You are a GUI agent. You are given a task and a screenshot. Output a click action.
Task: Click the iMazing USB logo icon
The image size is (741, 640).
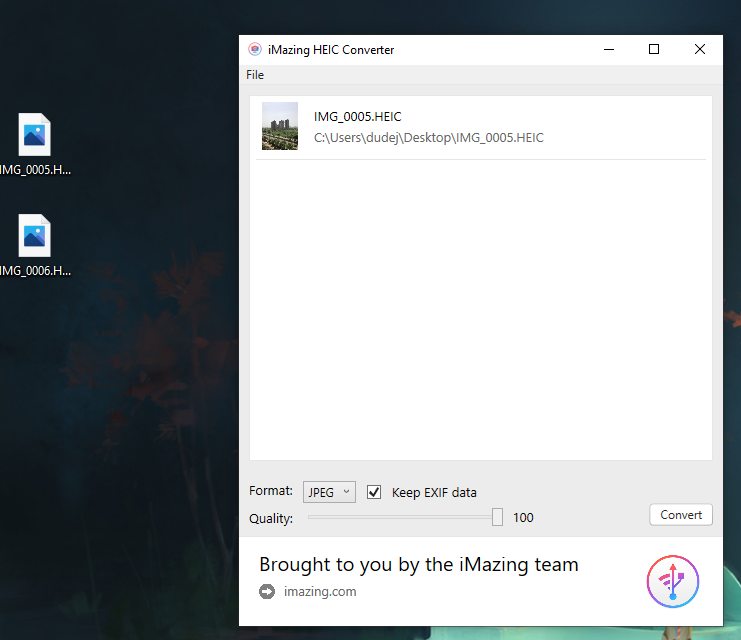click(x=672, y=581)
